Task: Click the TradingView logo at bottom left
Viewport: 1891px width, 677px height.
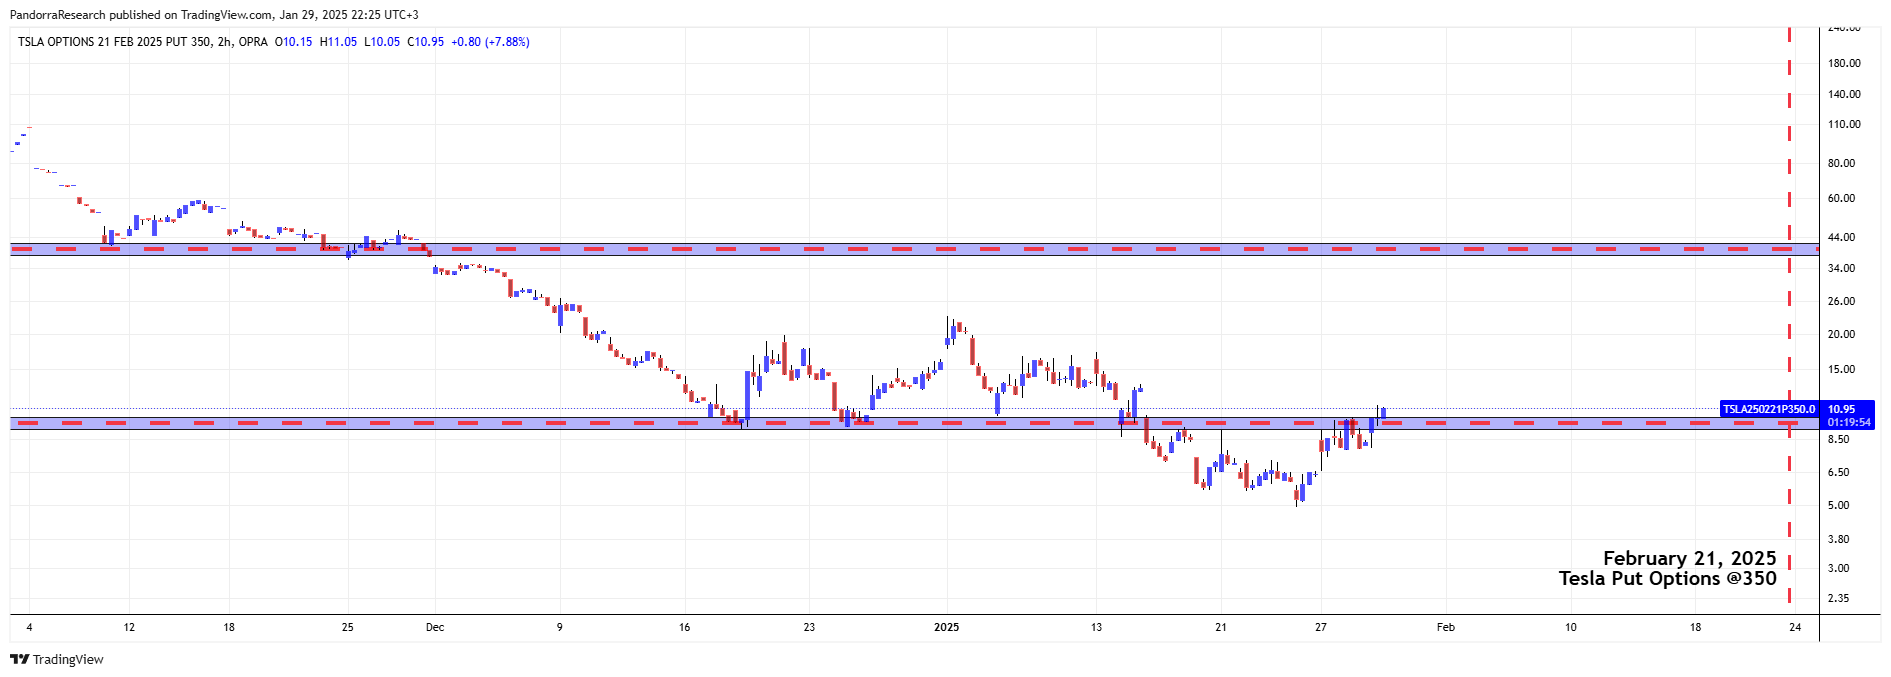Action: (x=57, y=659)
